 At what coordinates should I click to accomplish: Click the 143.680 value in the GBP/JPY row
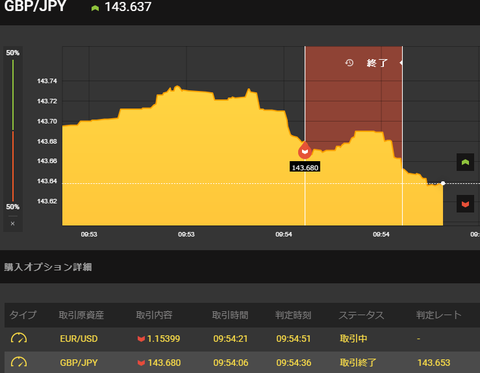point(164,363)
